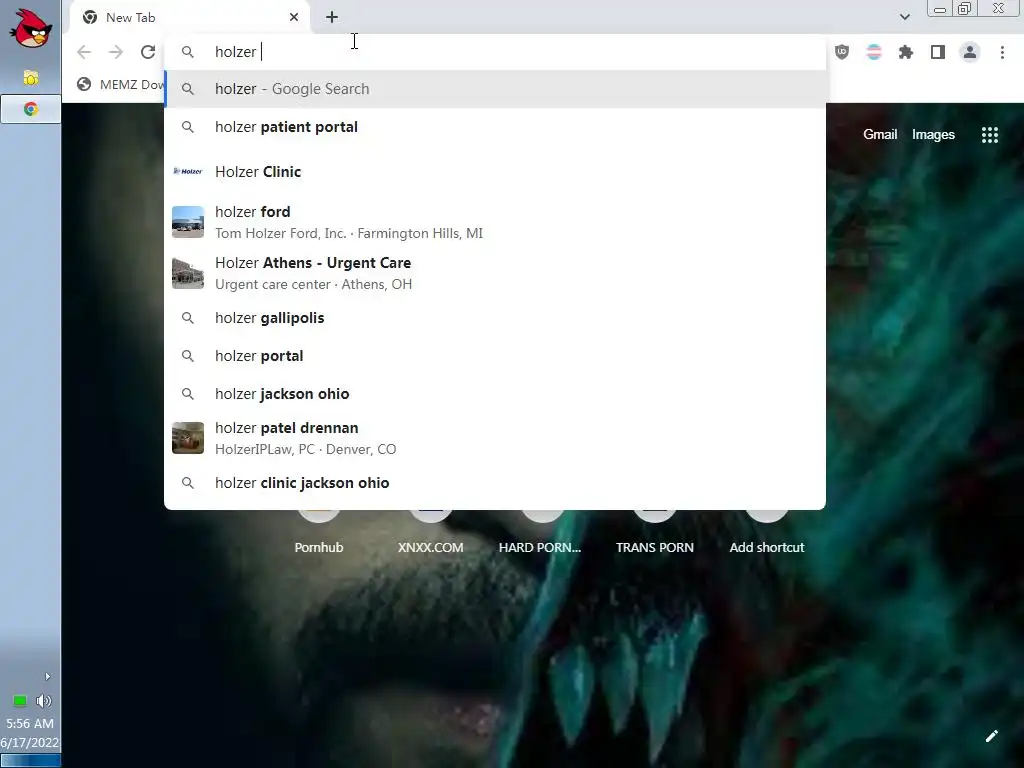
Task: Click the Angry Birds icon on the sidebar
Action: coord(30,29)
